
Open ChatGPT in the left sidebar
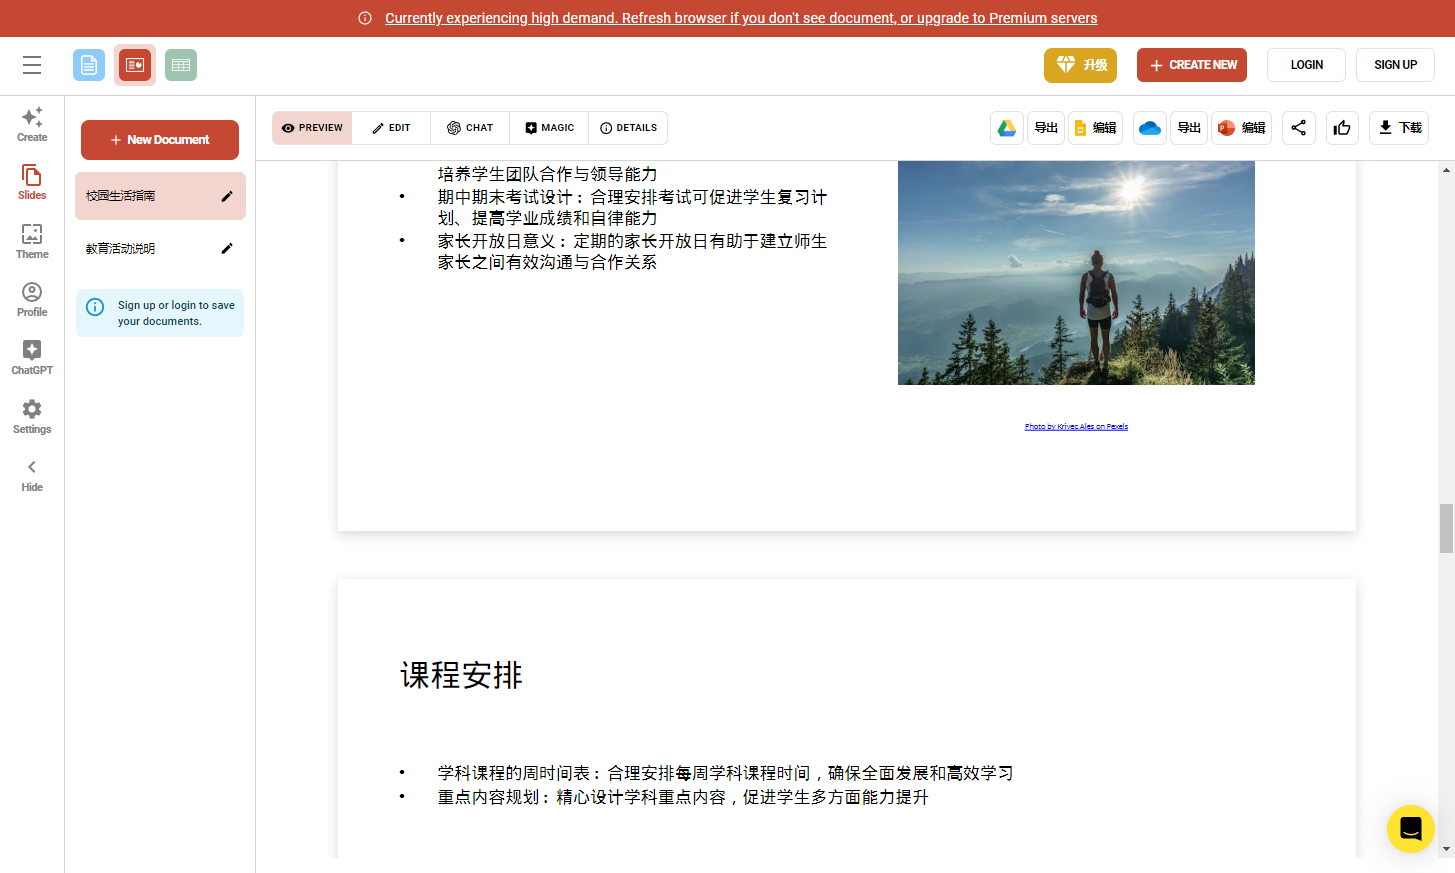pyautogui.click(x=32, y=357)
